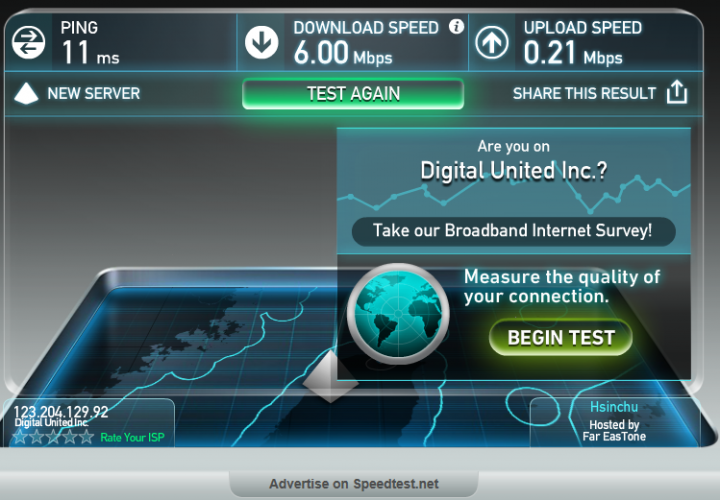The image size is (720, 500).
Task: Rate ISP with the third star
Action: [53, 437]
